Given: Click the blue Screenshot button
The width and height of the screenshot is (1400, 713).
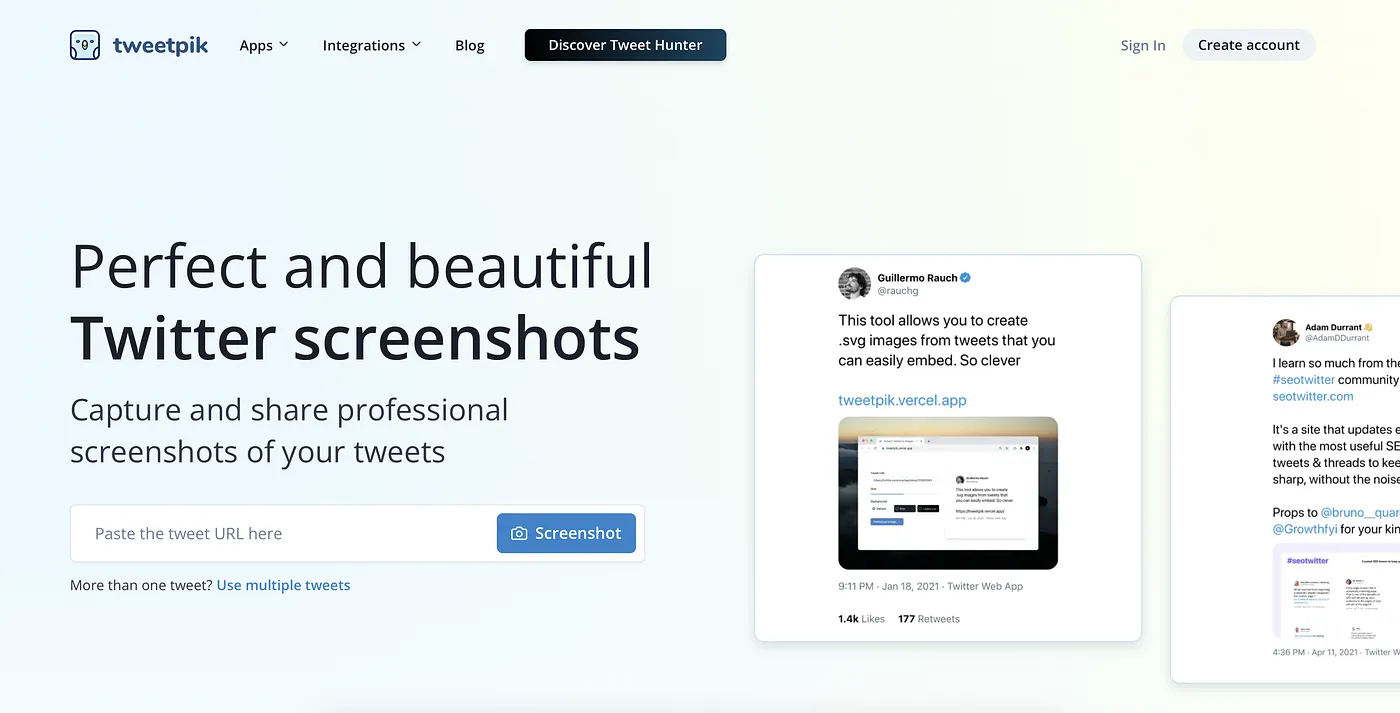Looking at the screenshot, I should point(566,533).
